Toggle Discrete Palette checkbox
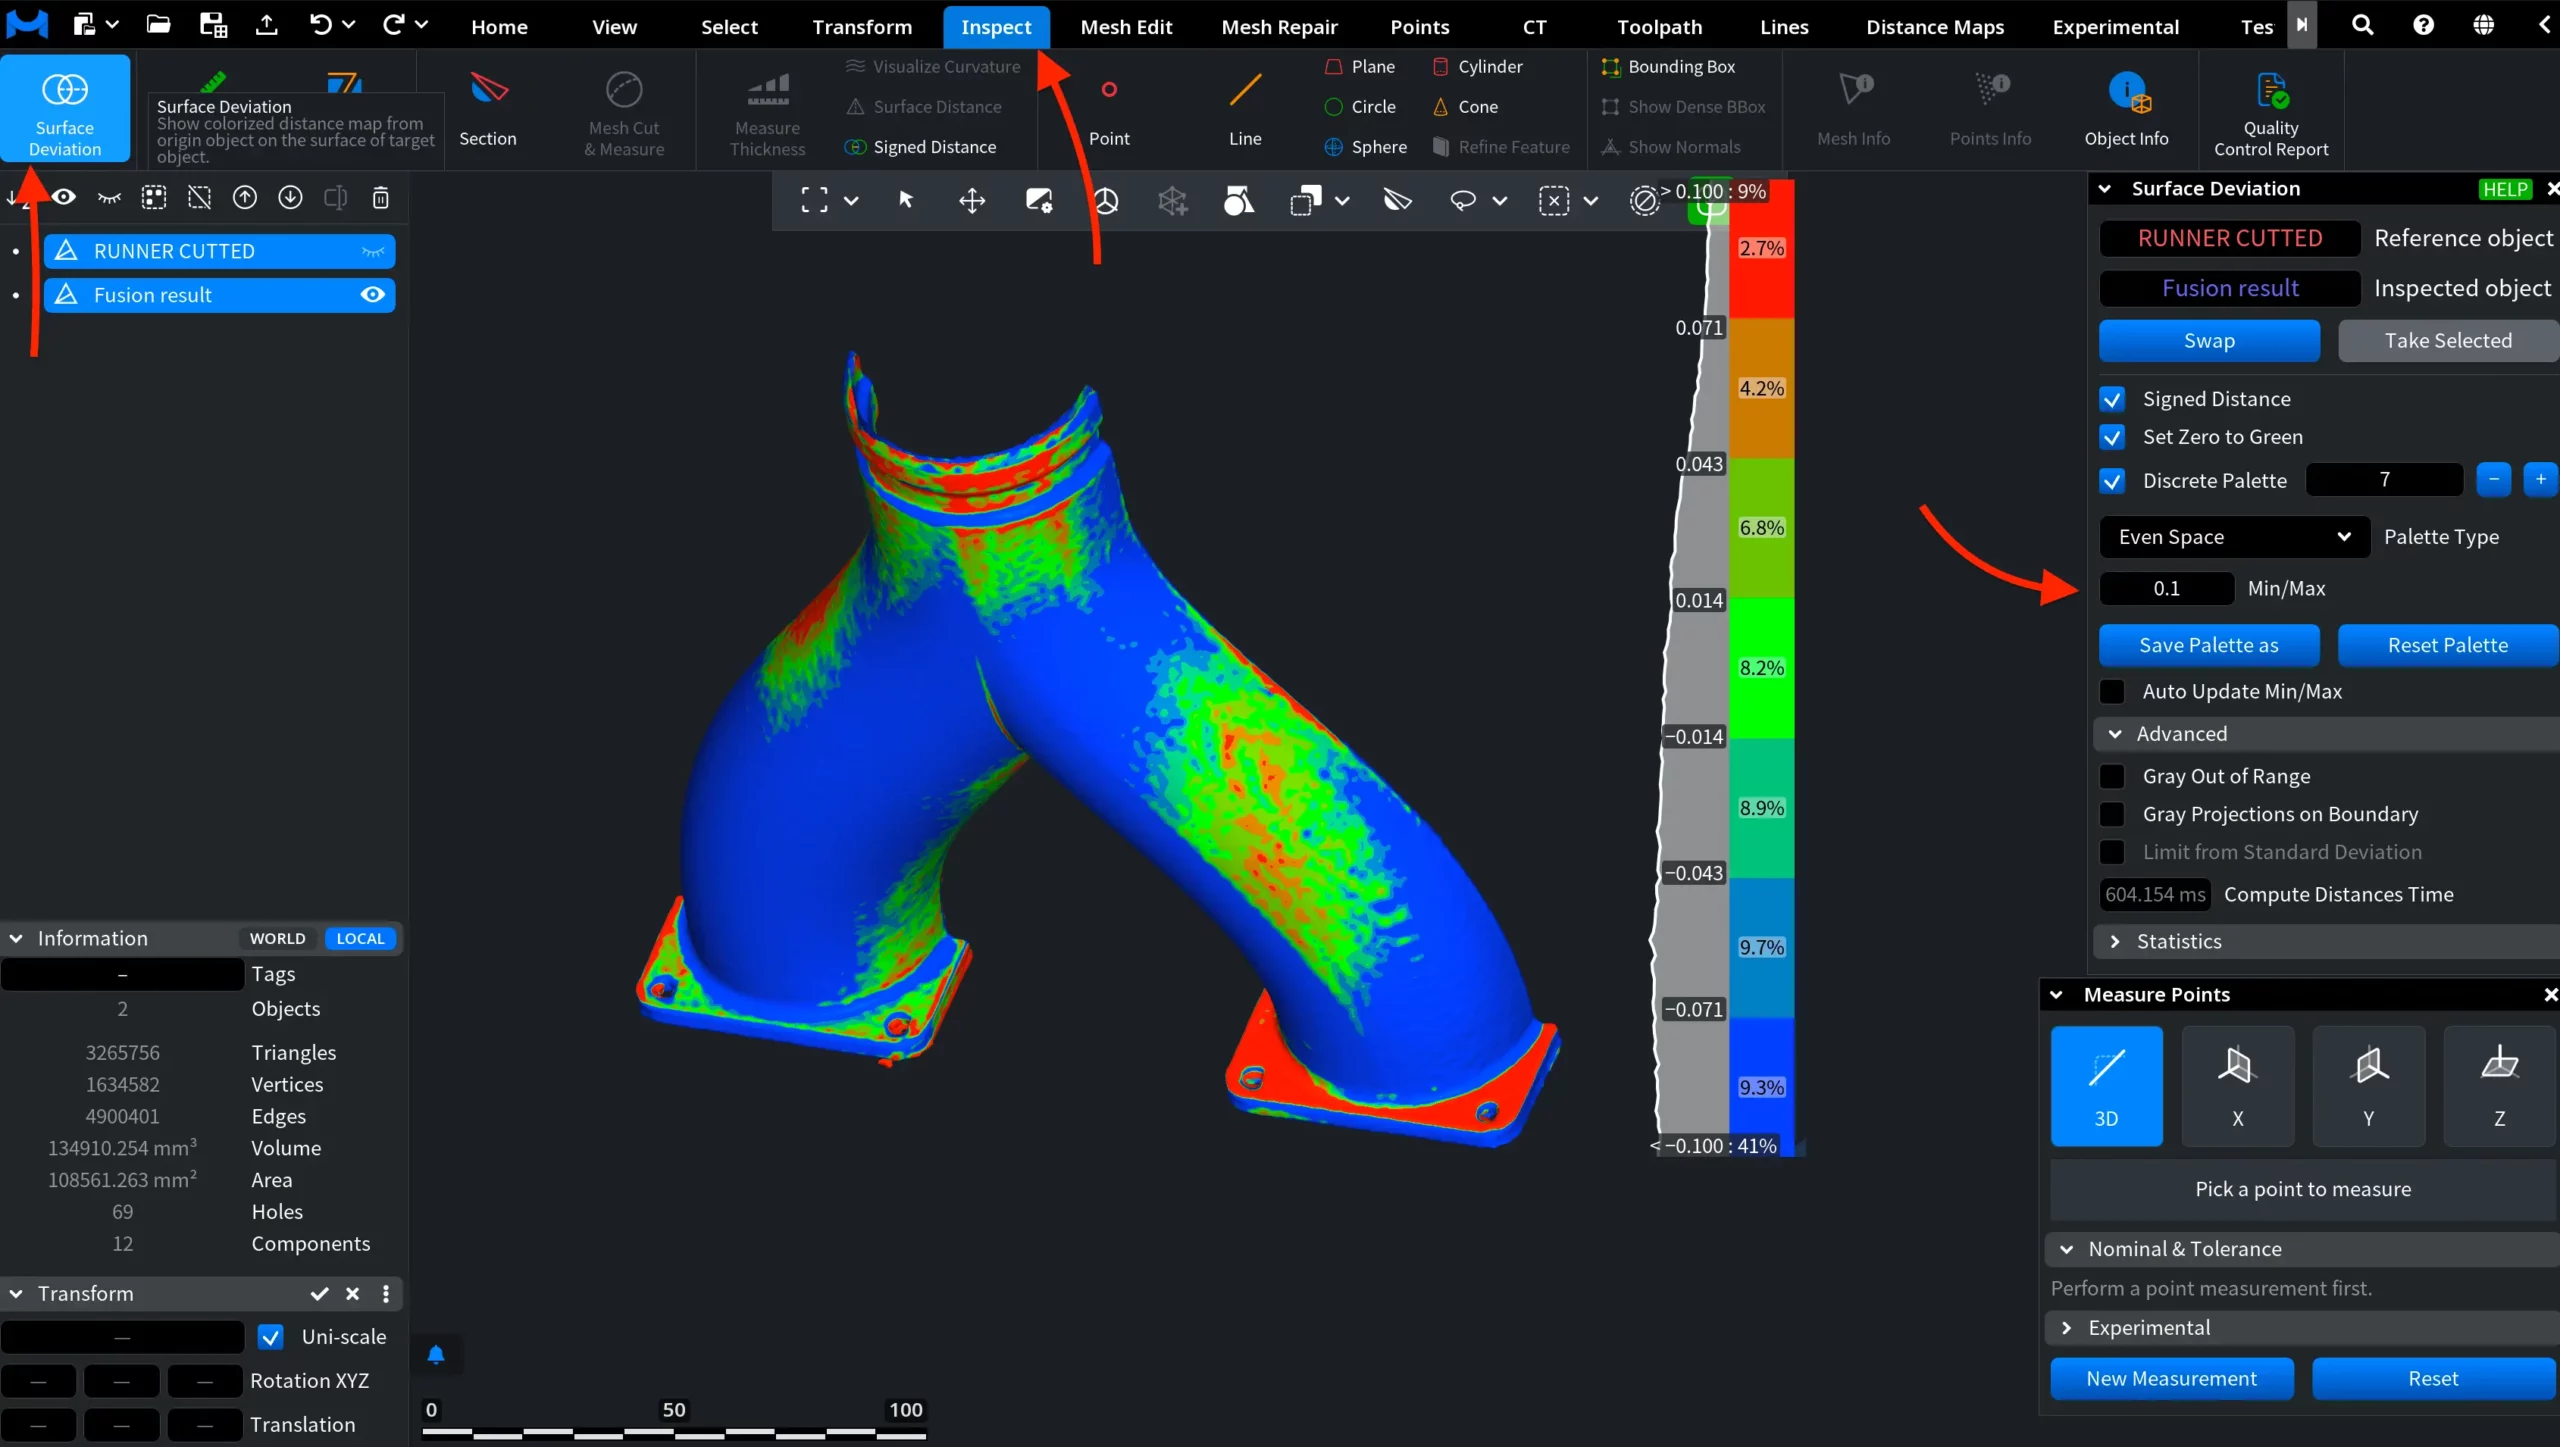The width and height of the screenshot is (2560, 1447). coord(2112,481)
